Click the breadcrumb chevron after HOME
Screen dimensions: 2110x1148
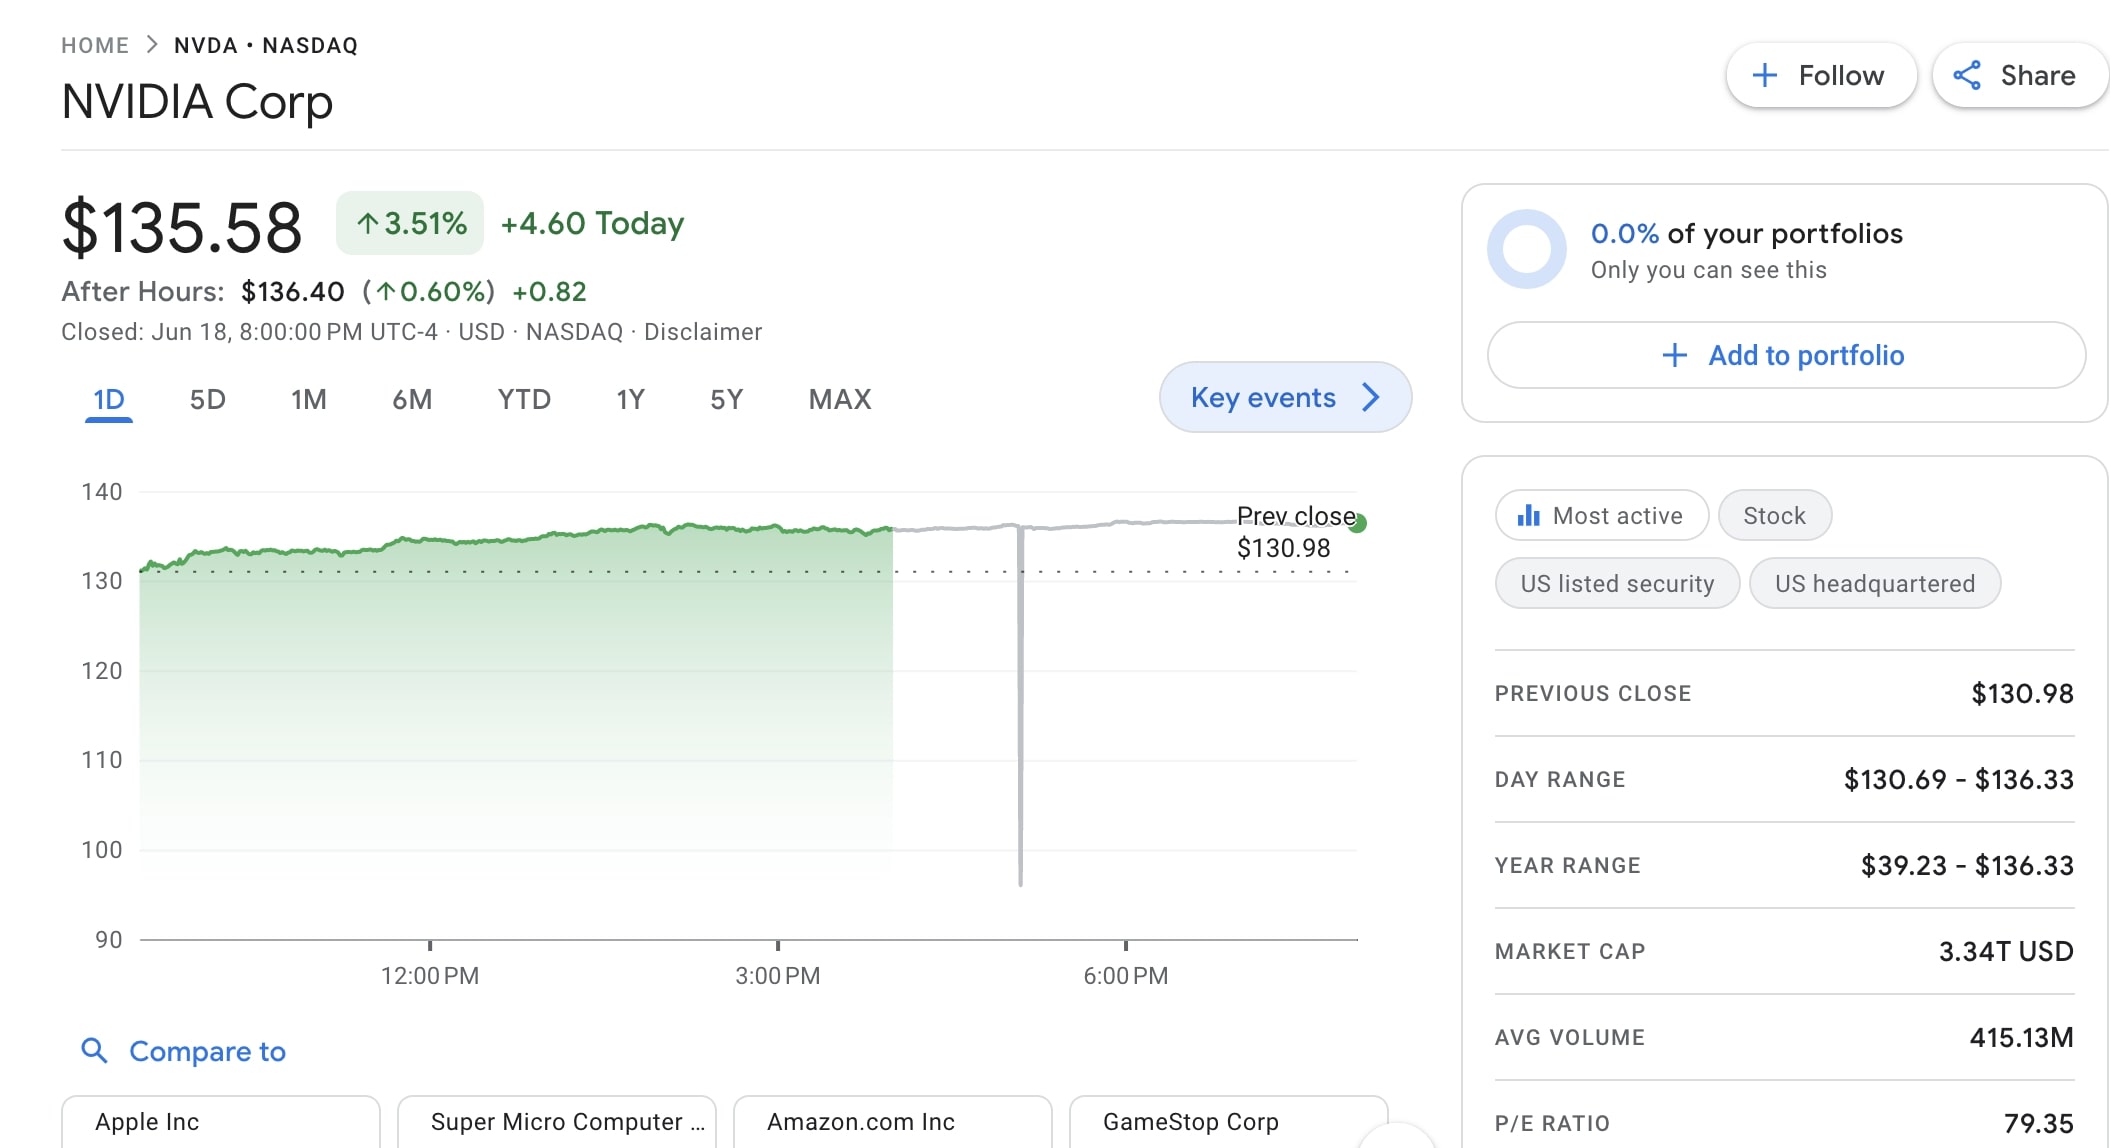152,45
